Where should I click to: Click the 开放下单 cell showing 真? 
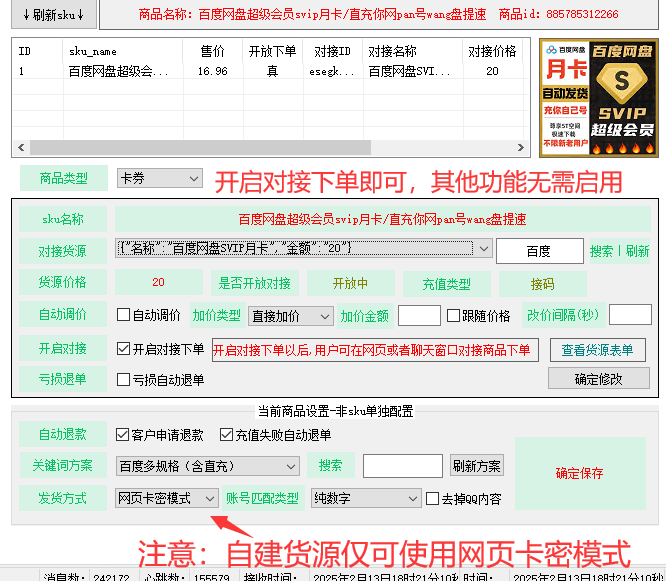pyautogui.click(x=273, y=71)
